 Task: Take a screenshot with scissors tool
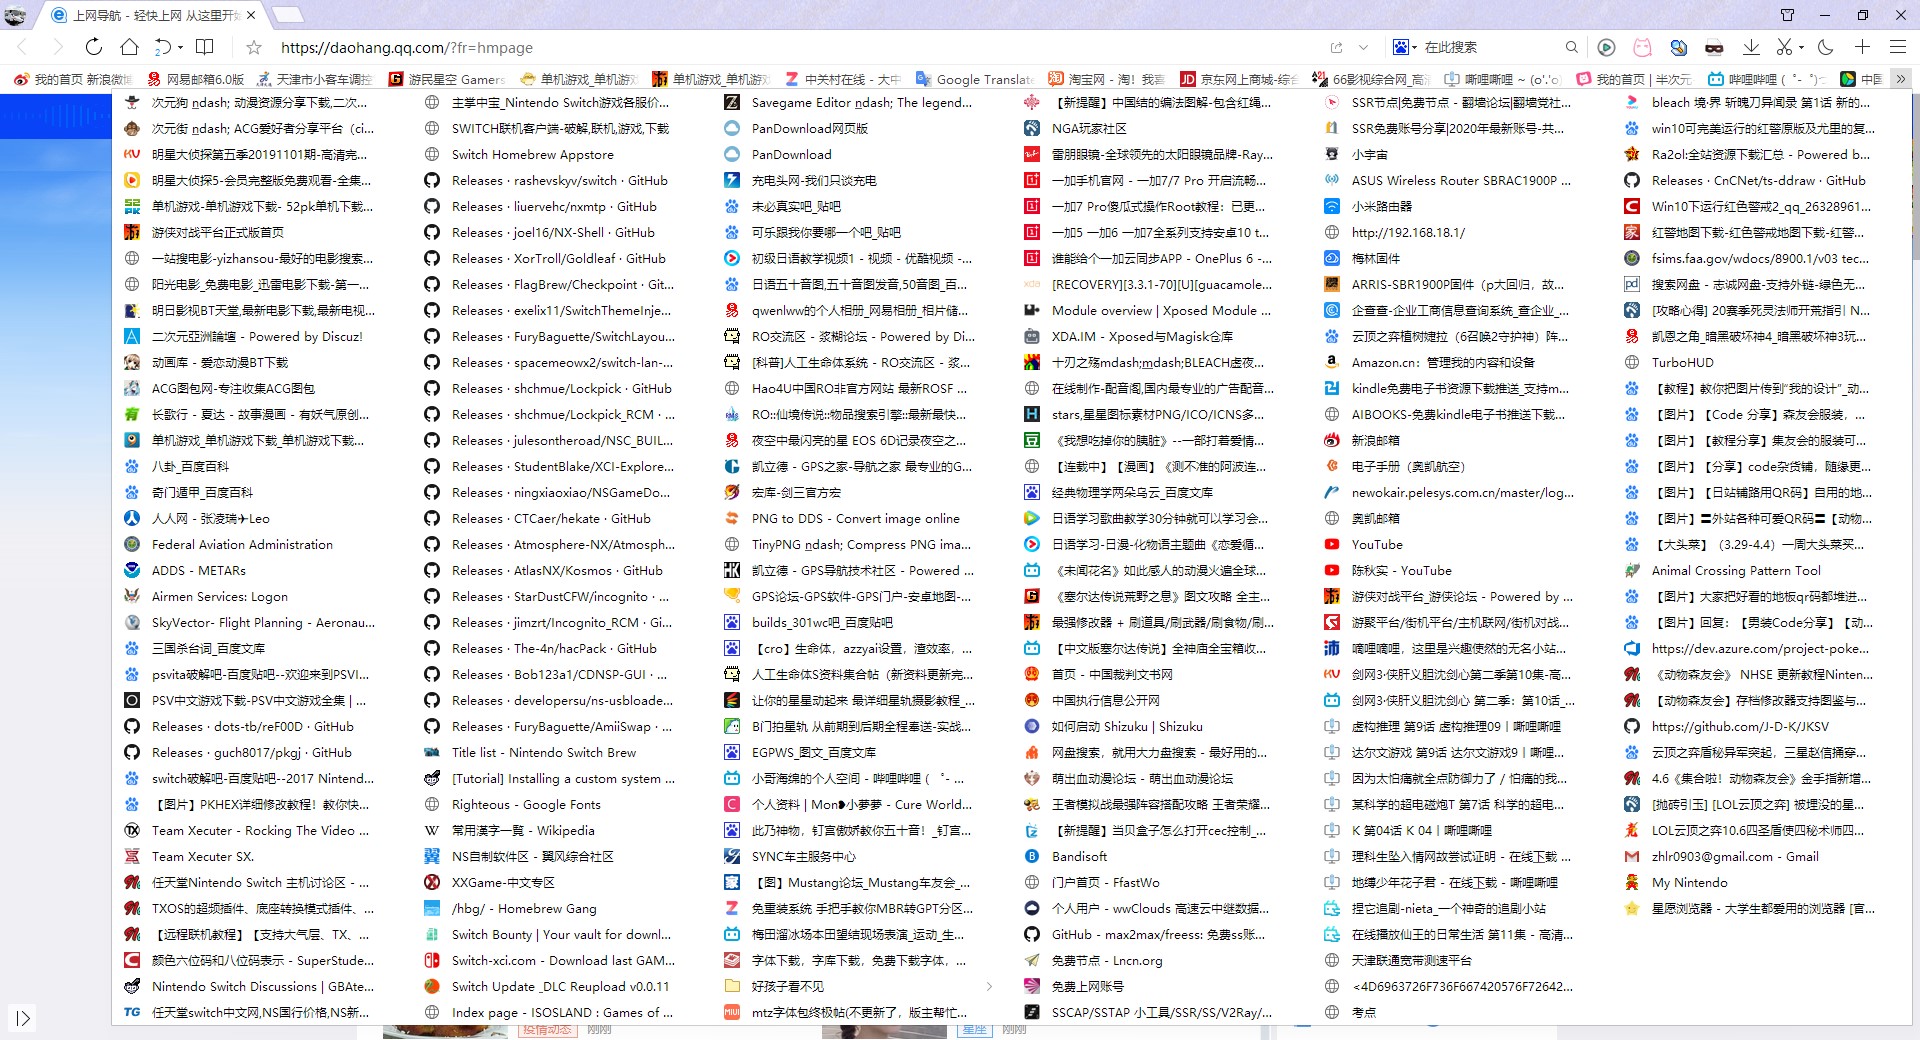1784,47
